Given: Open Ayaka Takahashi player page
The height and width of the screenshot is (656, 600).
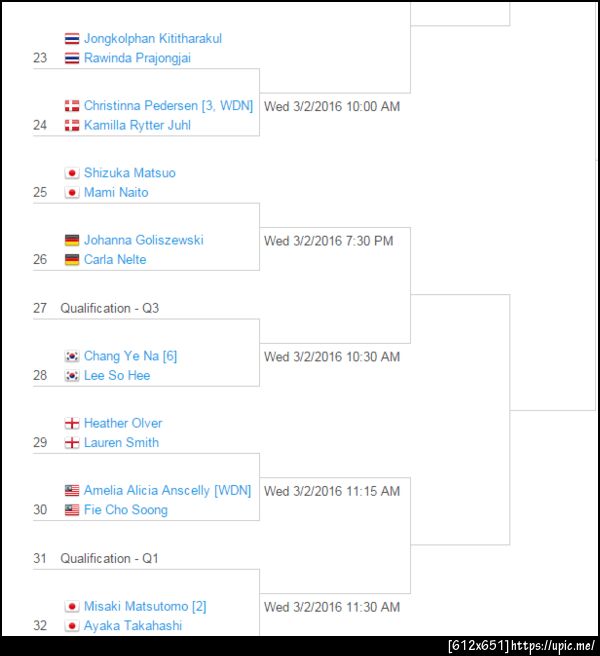Looking at the screenshot, I should pyautogui.click(x=132, y=625).
